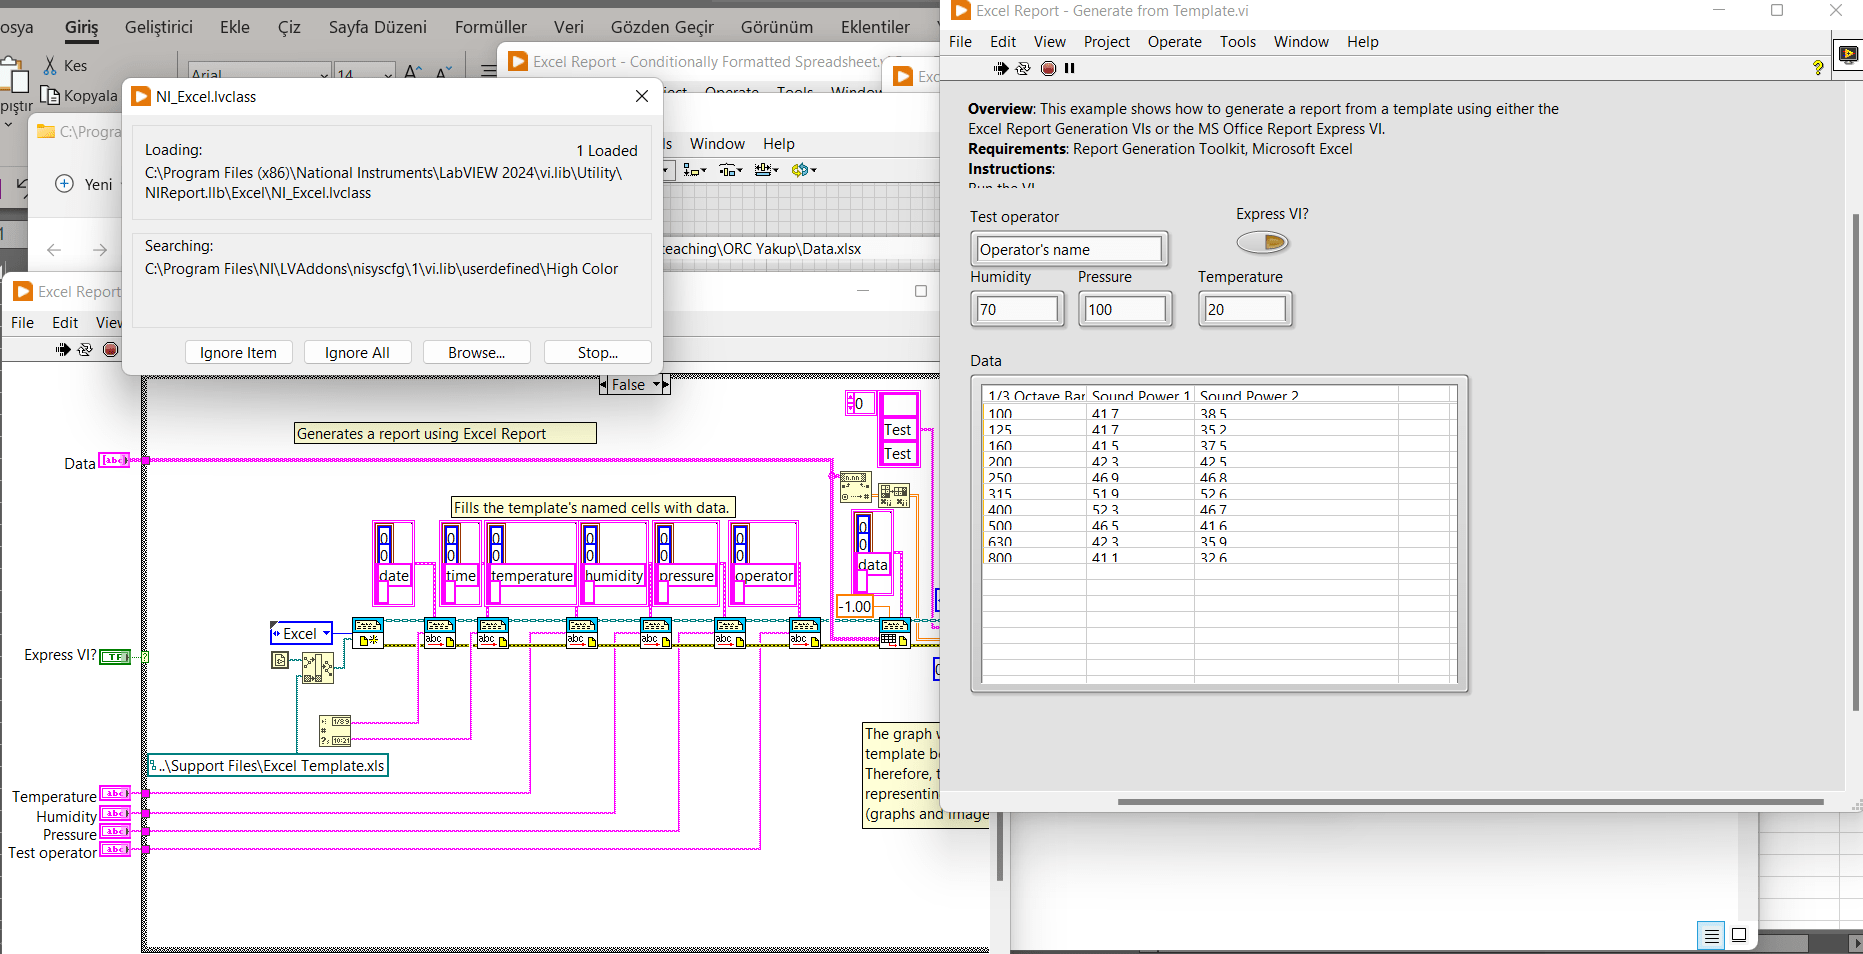Image resolution: width=1863 pixels, height=954 pixels.
Task: Close the NI_Excel.lvclass loading dialog
Action: click(x=641, y=96)
